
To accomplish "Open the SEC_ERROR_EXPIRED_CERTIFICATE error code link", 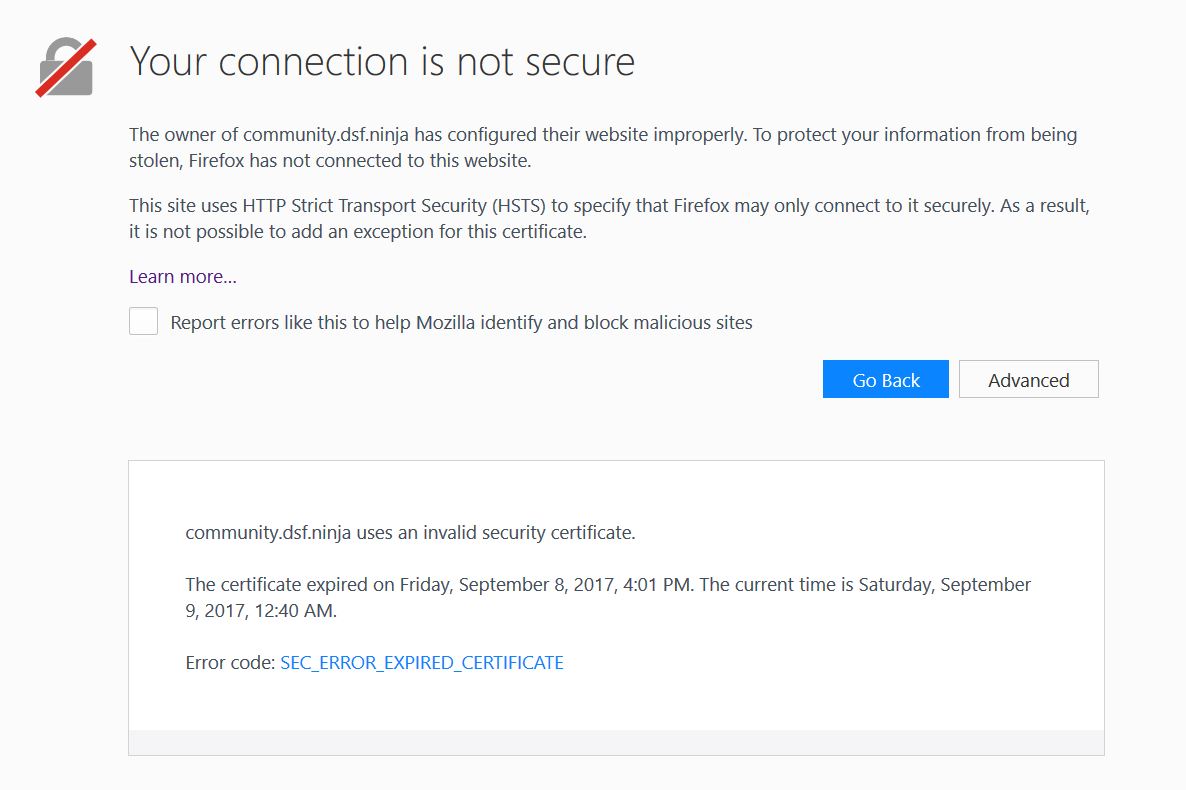I will point(422,663).
